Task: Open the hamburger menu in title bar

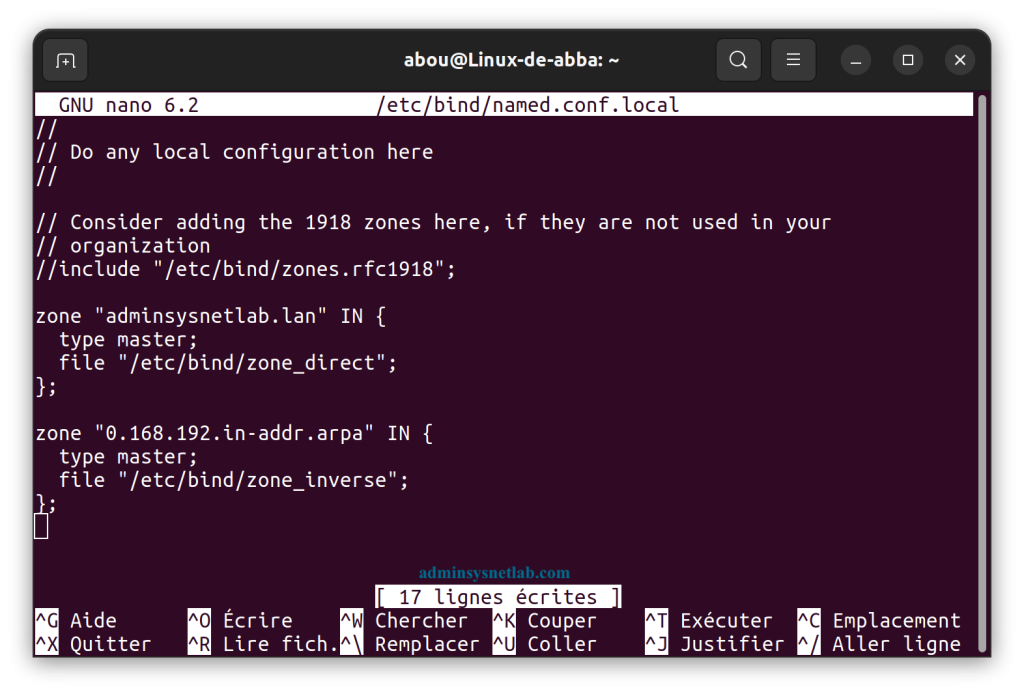Action: (793, 60)
